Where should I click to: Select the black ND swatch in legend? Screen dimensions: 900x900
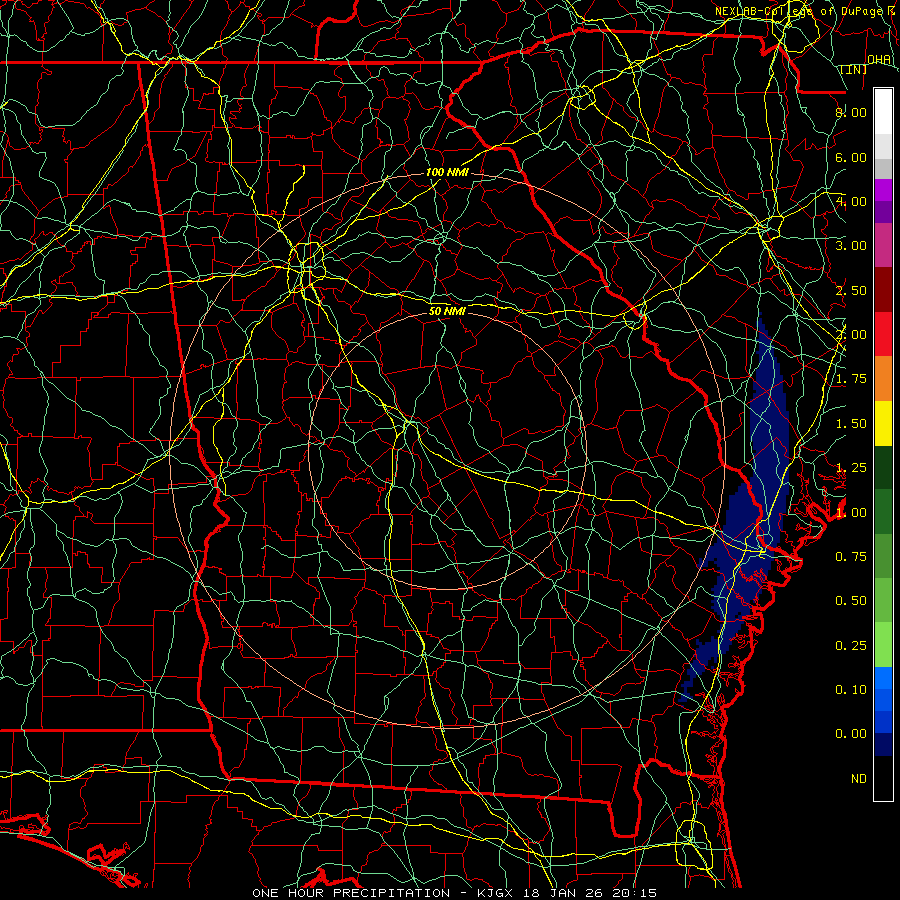click(x=883, y=778)
